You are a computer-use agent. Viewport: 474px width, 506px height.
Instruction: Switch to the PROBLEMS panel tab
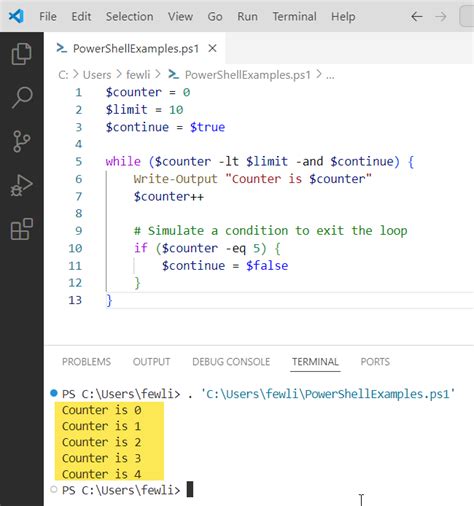point(86,362)
